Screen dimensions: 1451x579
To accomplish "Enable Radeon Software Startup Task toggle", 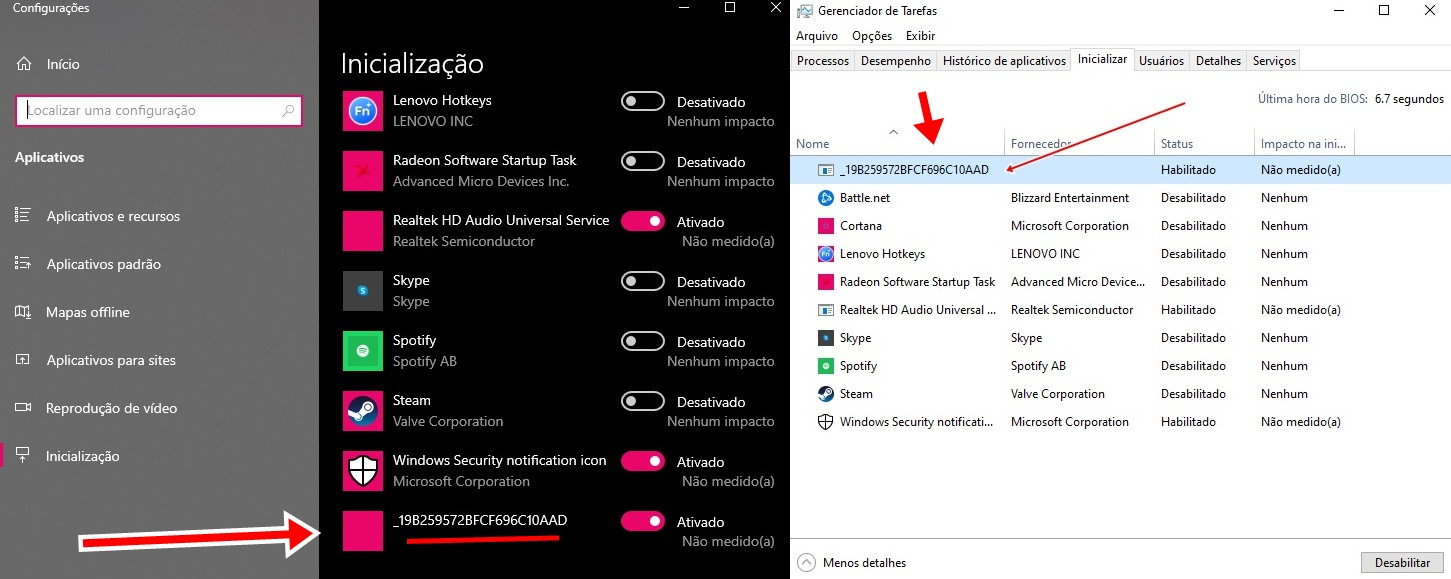I will pyautogui.click(x=643, y=161).
